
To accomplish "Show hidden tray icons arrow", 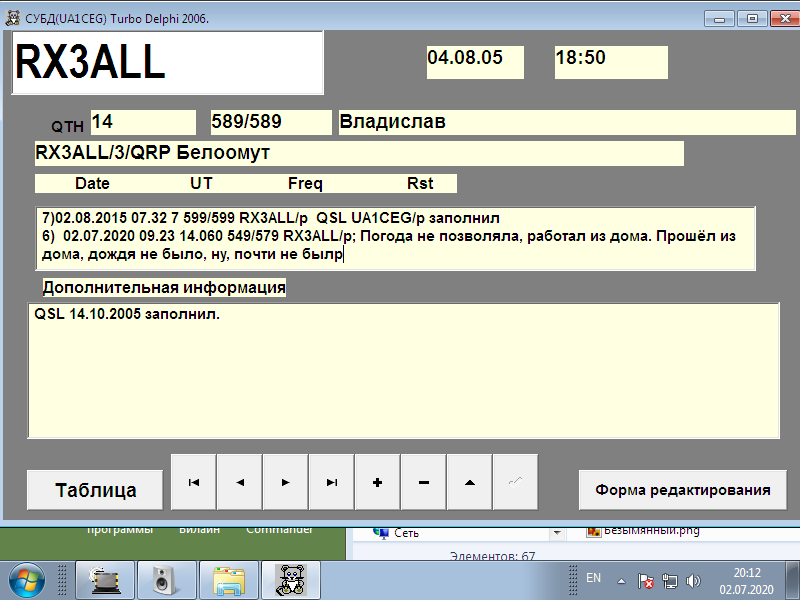I will (621, 581).
